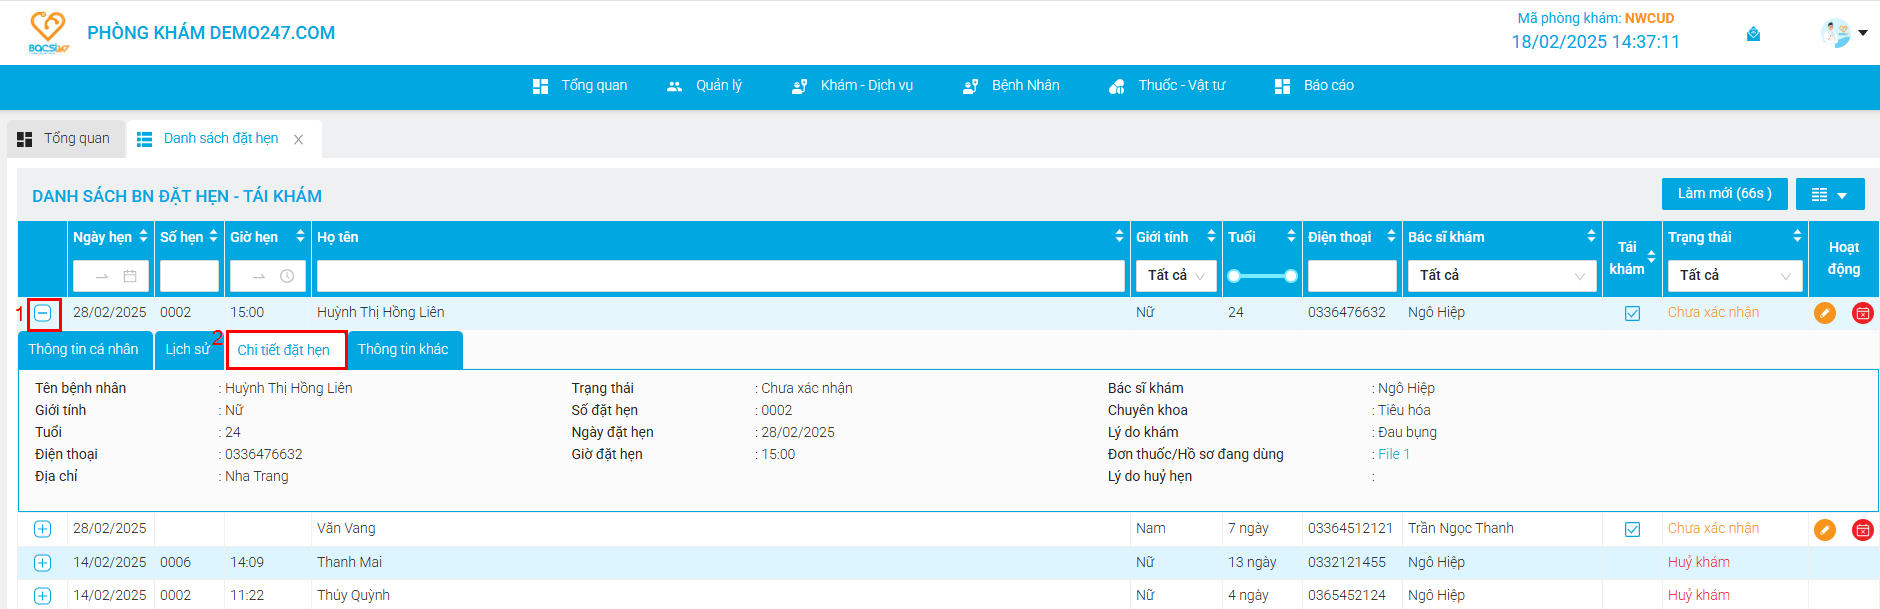The width and height of the screenshot is (1880, 609).
Task: Expand the Thúy Quỳnh row
Action: tap(42, 596)
